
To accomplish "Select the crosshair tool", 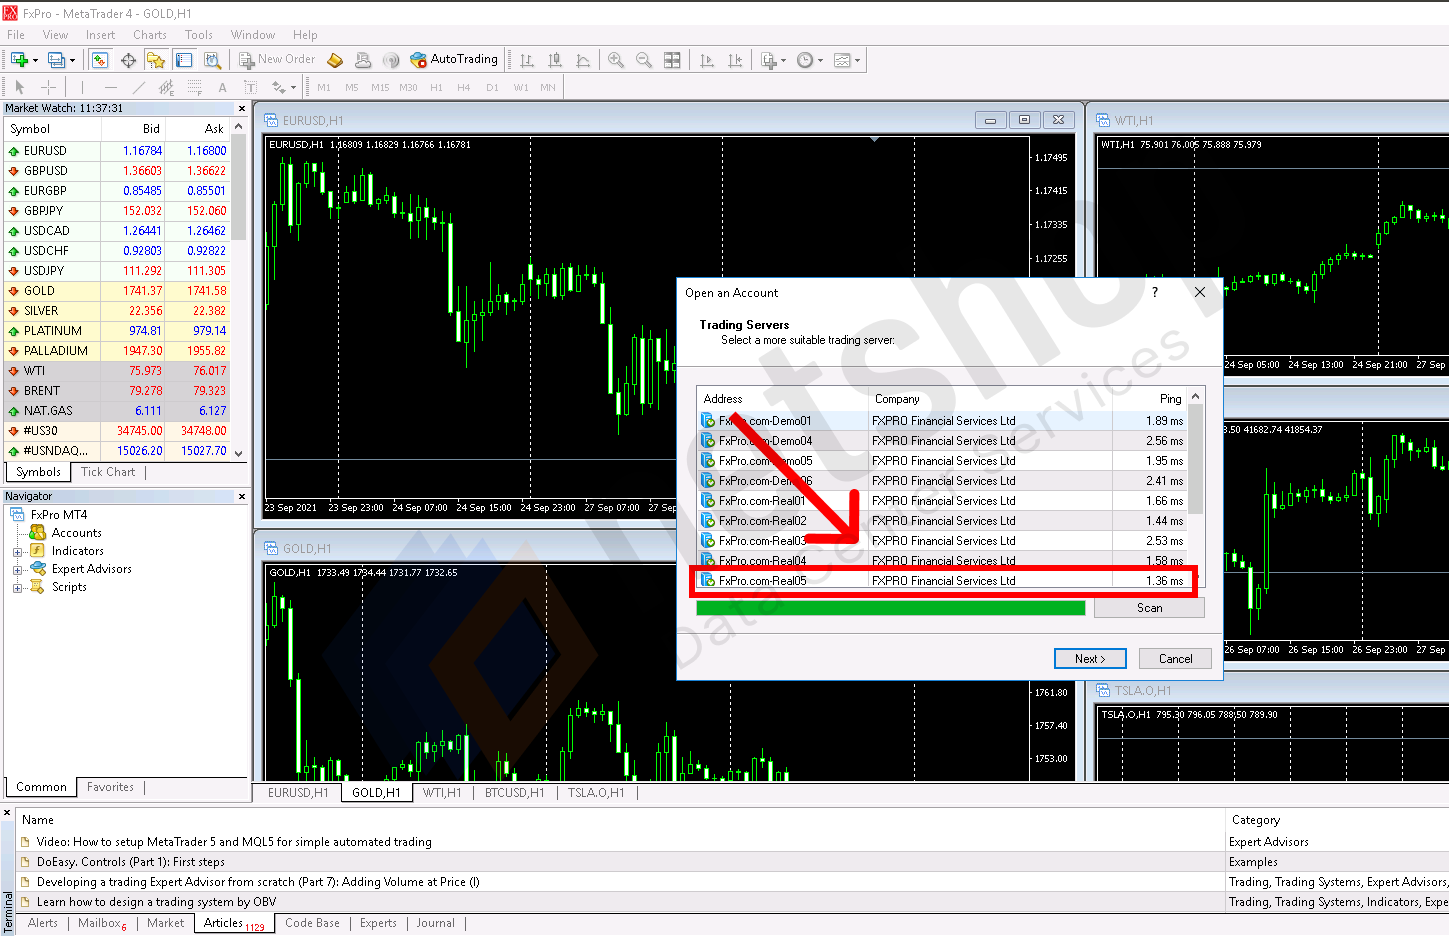I will pos(48,87).
